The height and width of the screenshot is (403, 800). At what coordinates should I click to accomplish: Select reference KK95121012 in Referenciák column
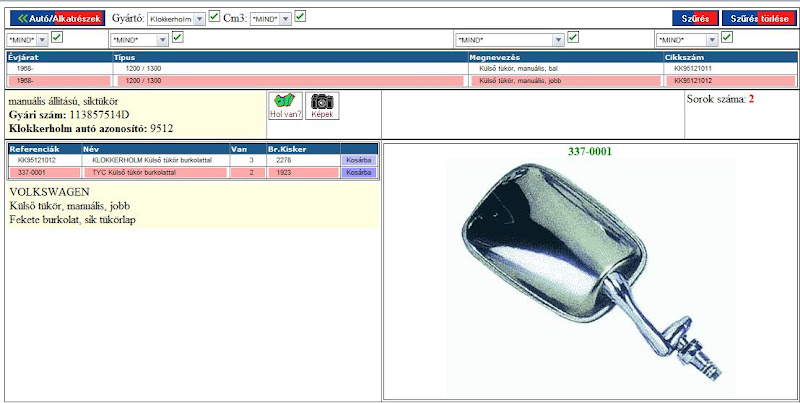click(37, 160)
